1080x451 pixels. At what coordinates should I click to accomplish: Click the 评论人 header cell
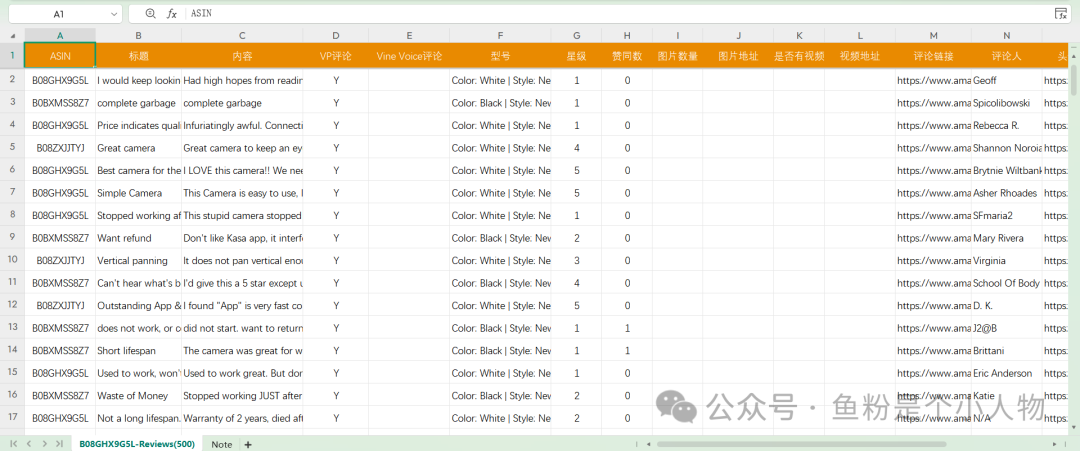tap(1006, 56)
